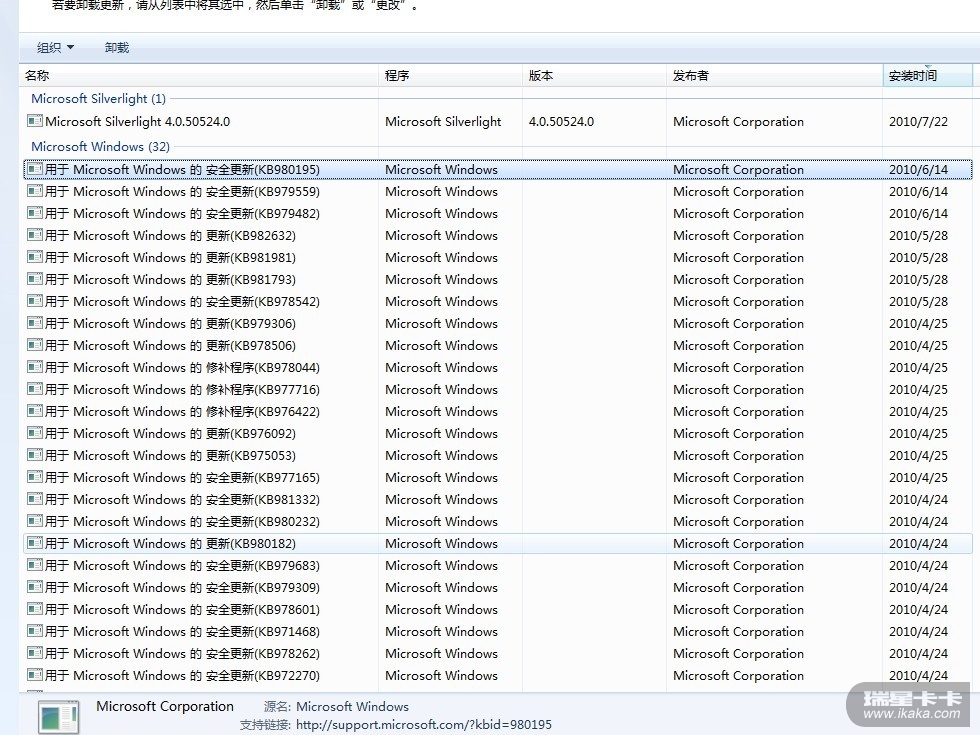980x735 pixels.
Task: Collapse the Microsoft Silverlight (1) group
Action: 99,99
